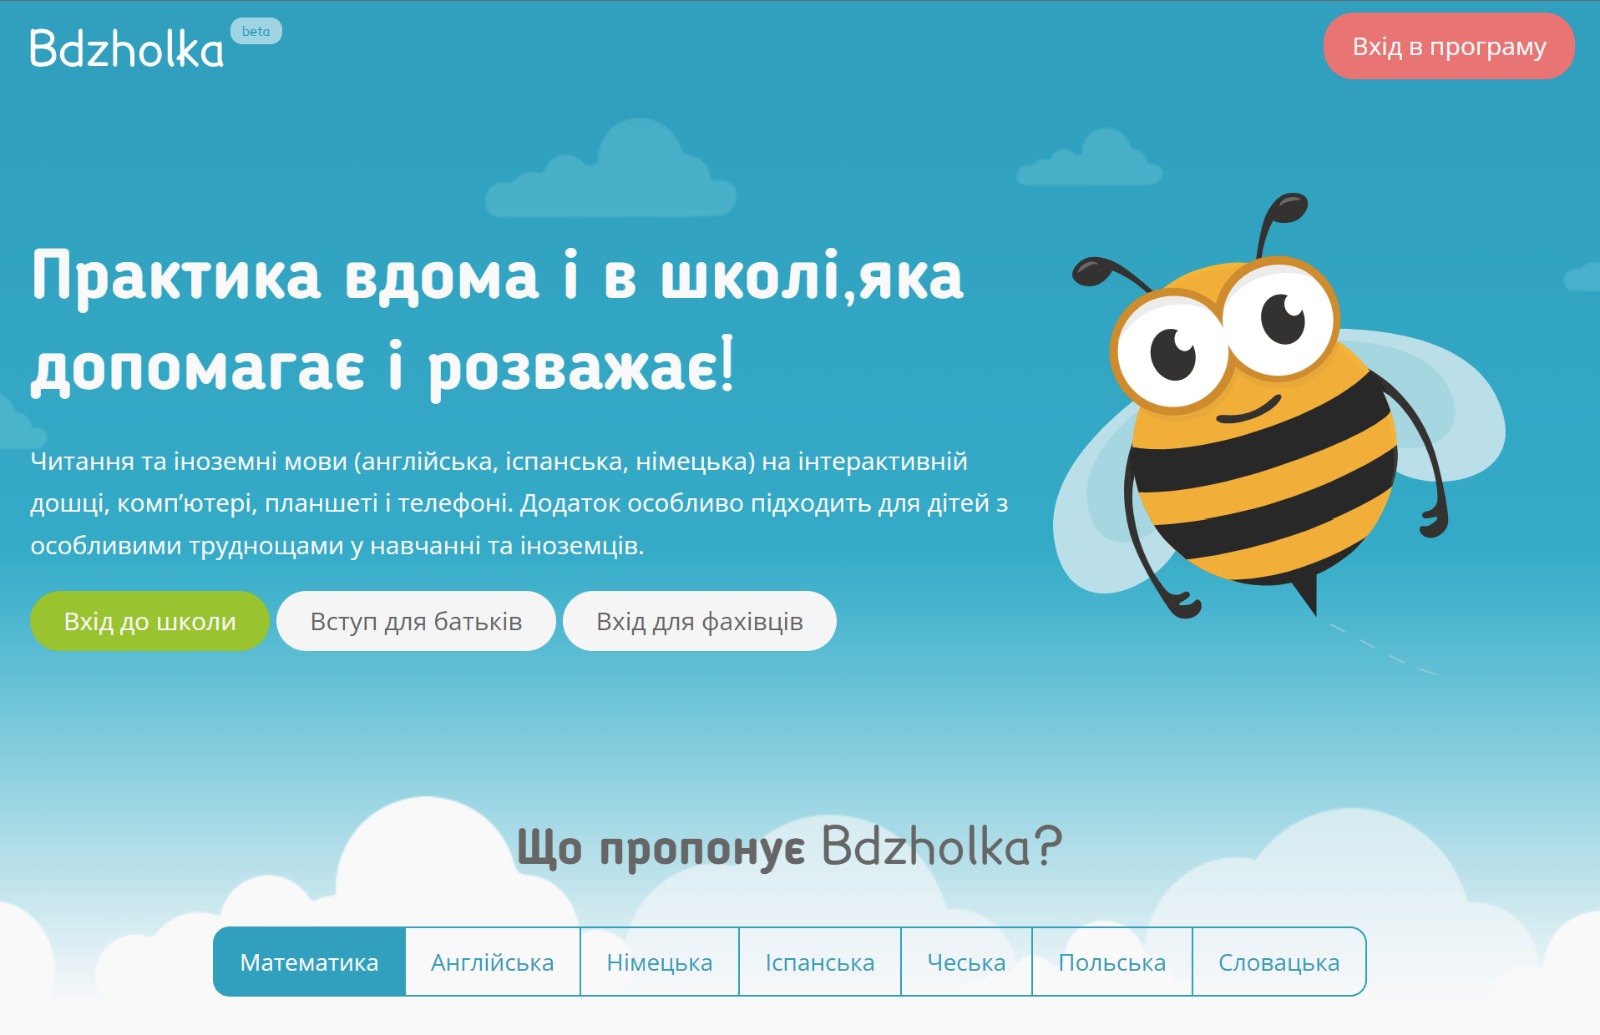Switch to the Чеська tab

[966, 962]
